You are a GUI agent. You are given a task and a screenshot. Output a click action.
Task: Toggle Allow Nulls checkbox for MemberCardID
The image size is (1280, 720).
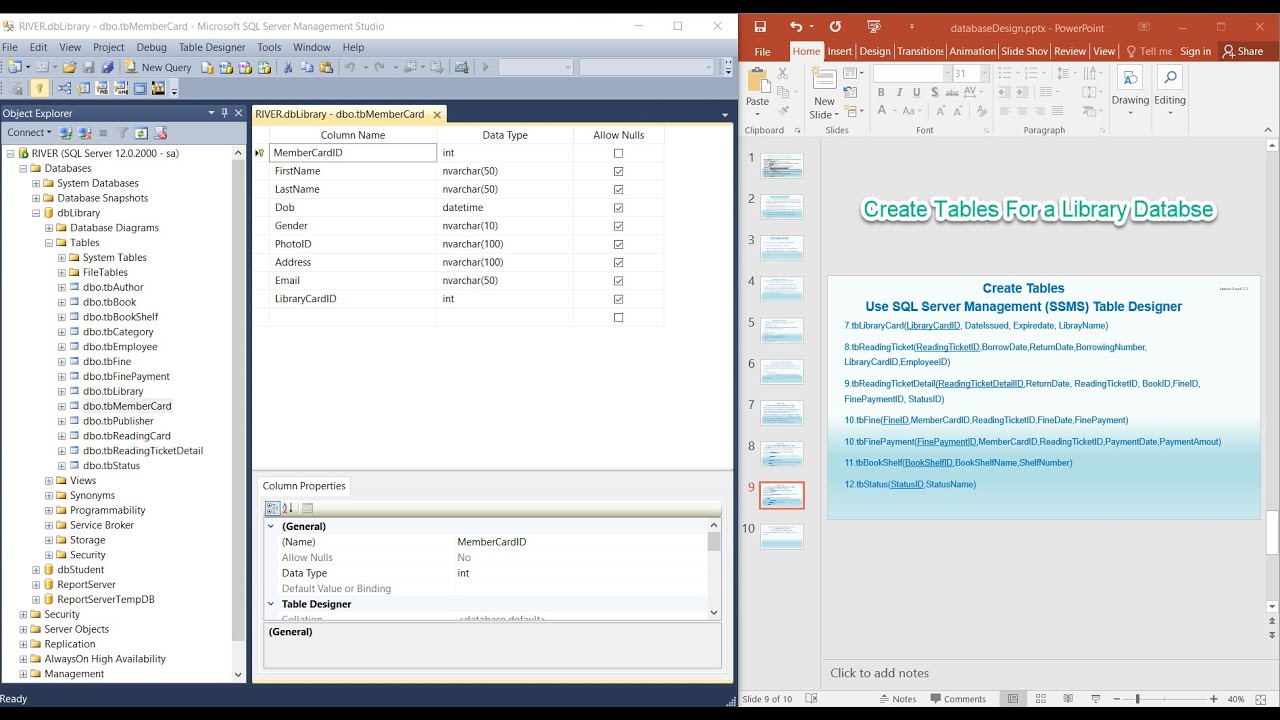618,153
